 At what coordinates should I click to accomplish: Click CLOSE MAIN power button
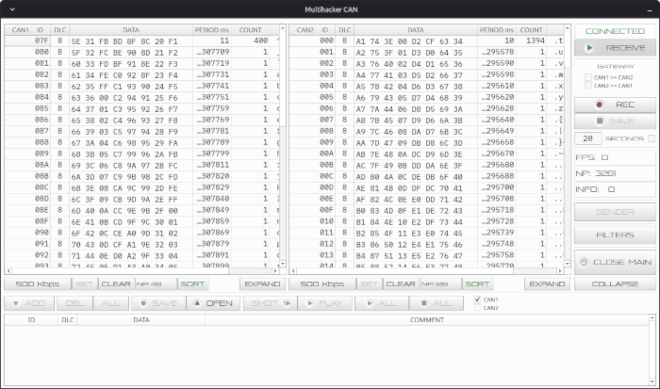[x=615, y=262]
